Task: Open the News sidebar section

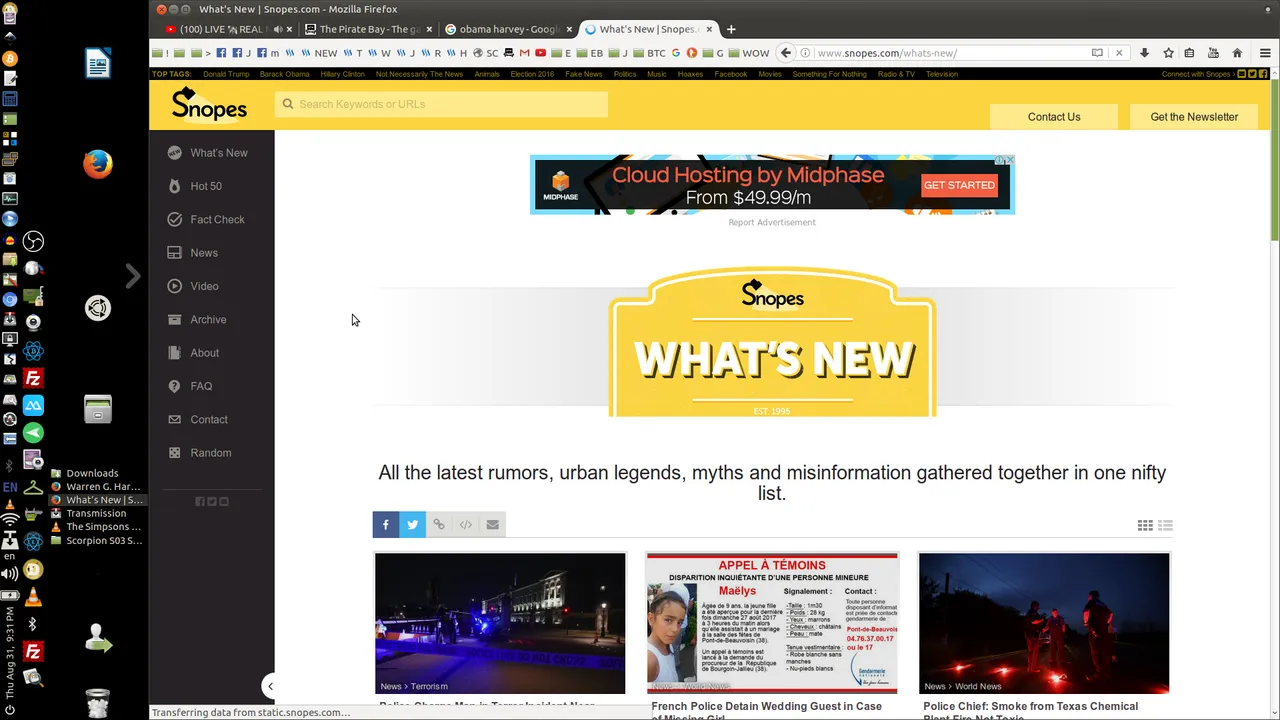Action: [193, 253]
